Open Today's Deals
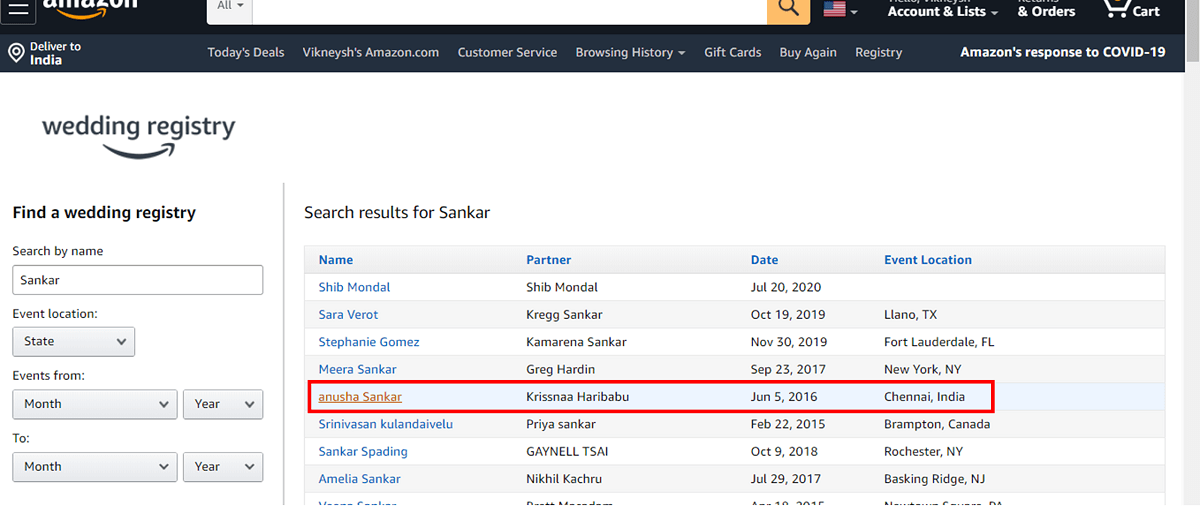The image size is (1200, 518). (246, 52)
